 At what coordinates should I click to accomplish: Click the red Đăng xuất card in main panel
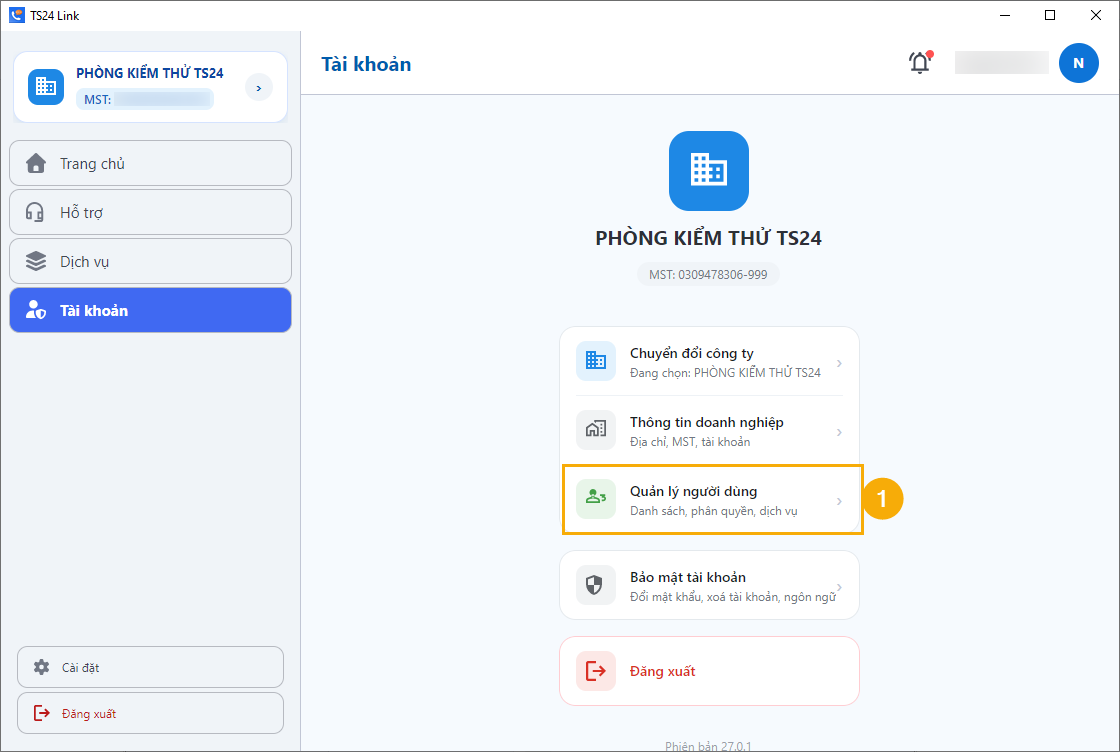point(709,671)
